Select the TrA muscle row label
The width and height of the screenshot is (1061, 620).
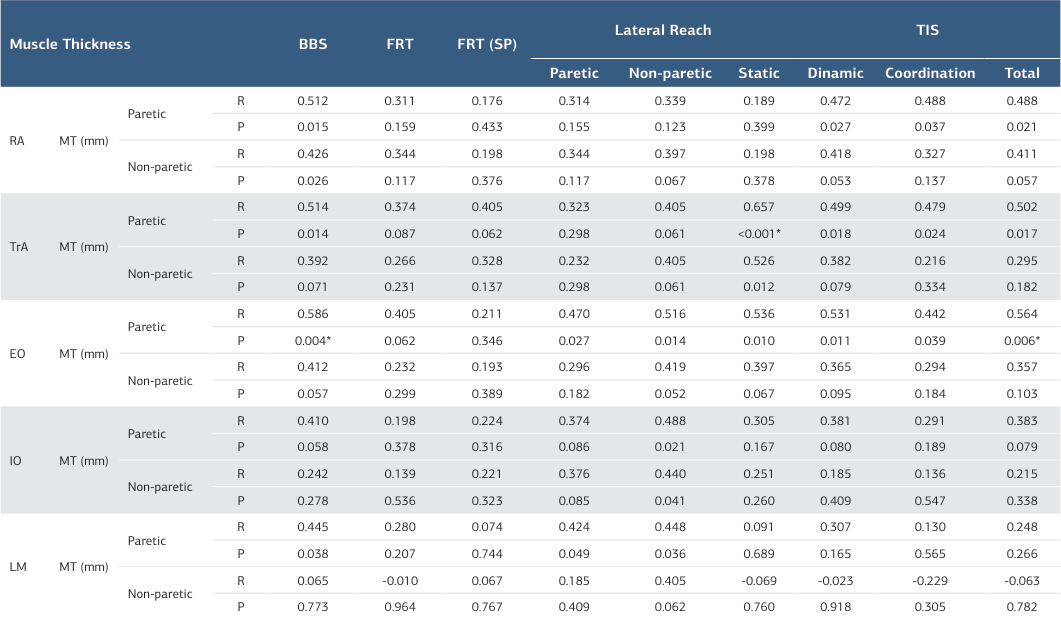point(18,247)
